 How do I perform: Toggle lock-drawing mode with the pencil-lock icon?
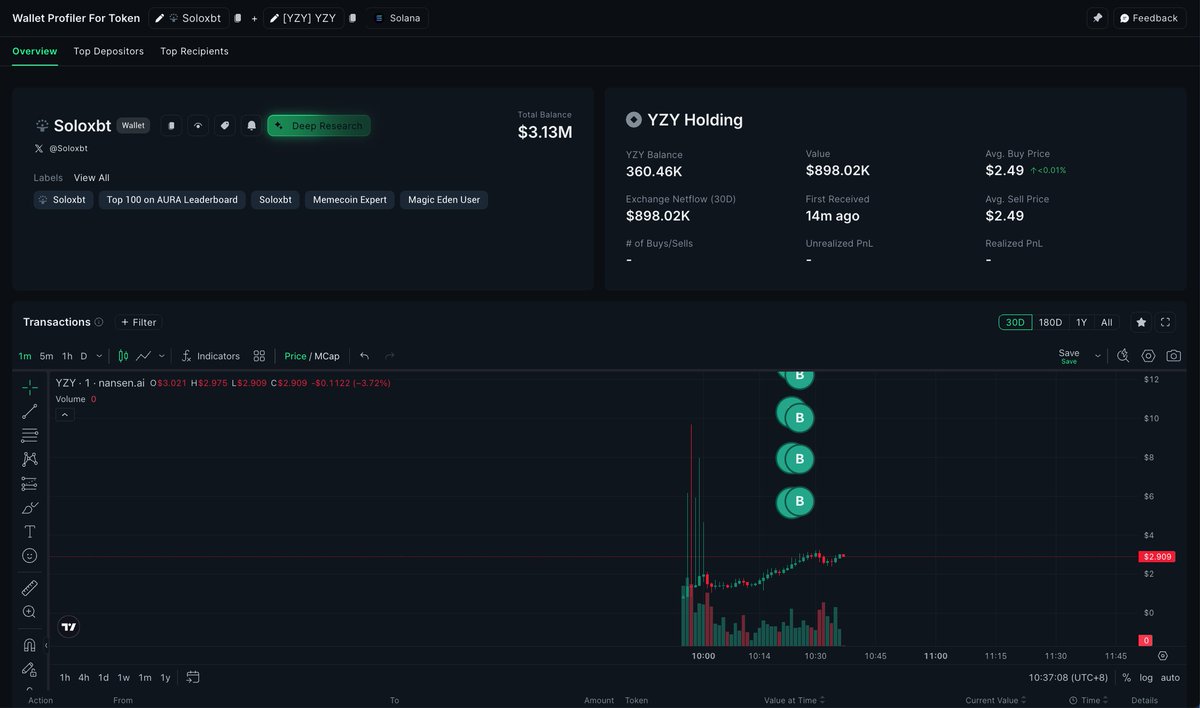tap(30, 669)
